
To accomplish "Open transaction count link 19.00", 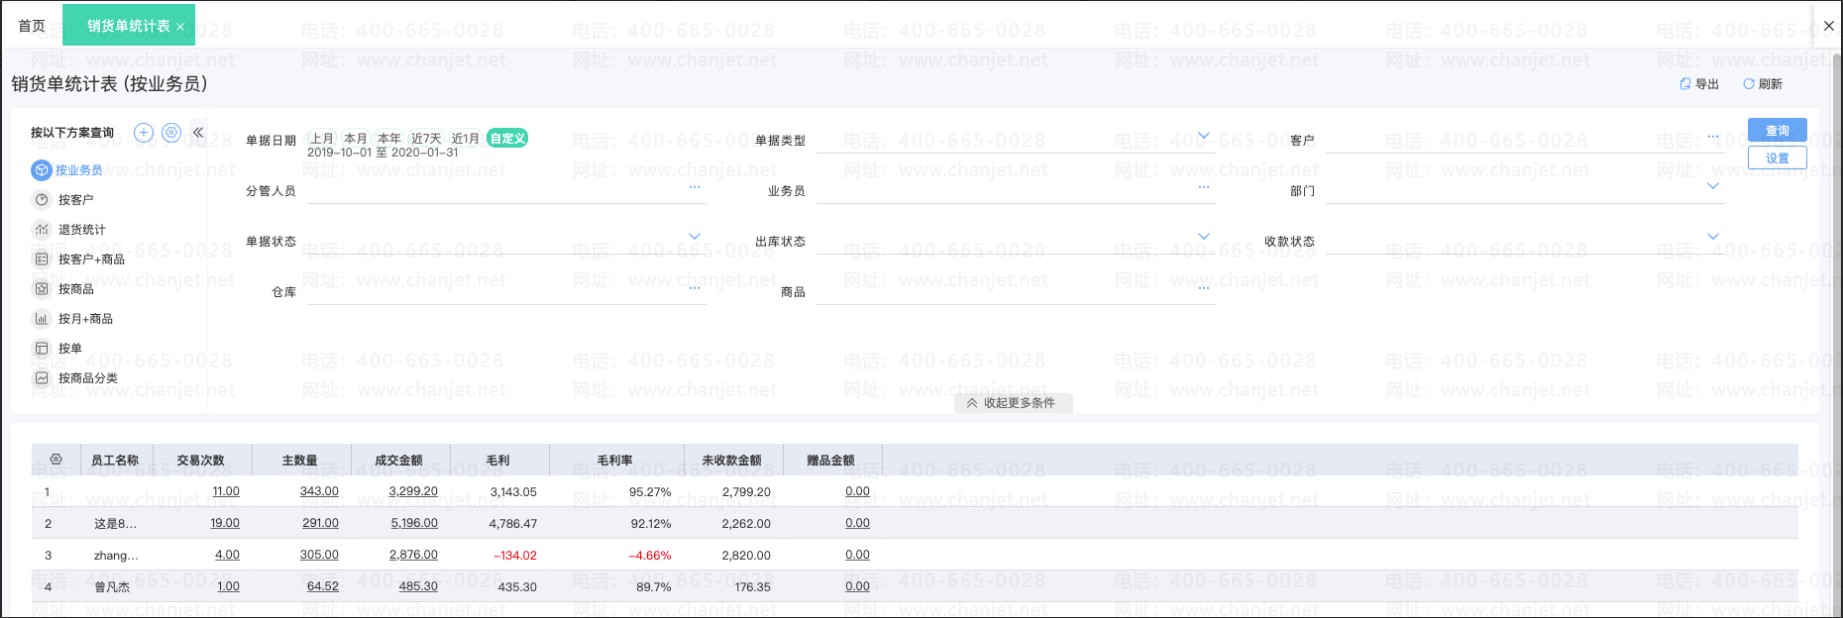I will (x=225, y=523).
